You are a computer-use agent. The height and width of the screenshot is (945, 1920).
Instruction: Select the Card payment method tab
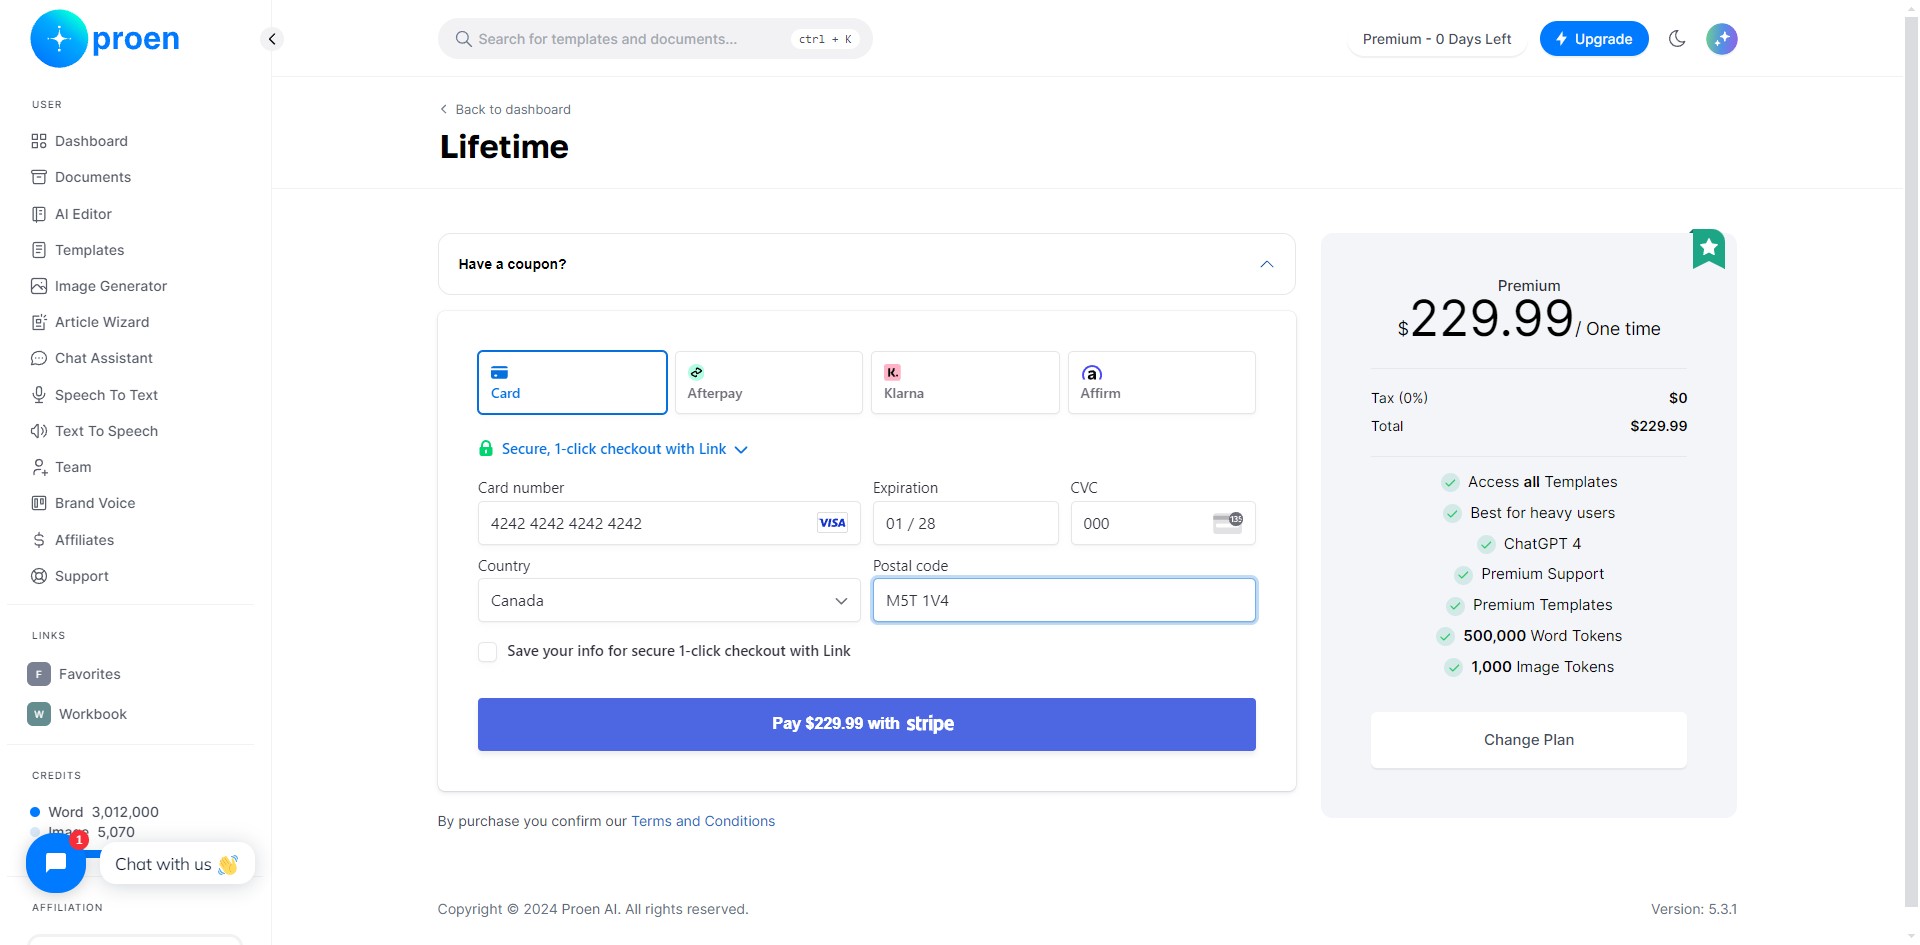(572, 382)
